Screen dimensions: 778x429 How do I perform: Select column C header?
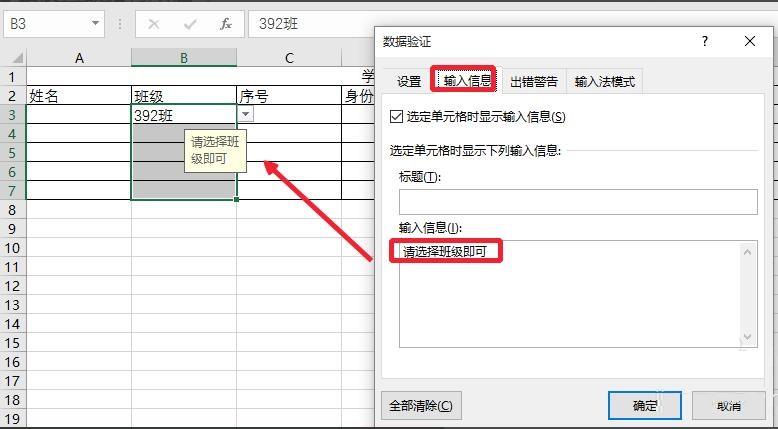289,58
